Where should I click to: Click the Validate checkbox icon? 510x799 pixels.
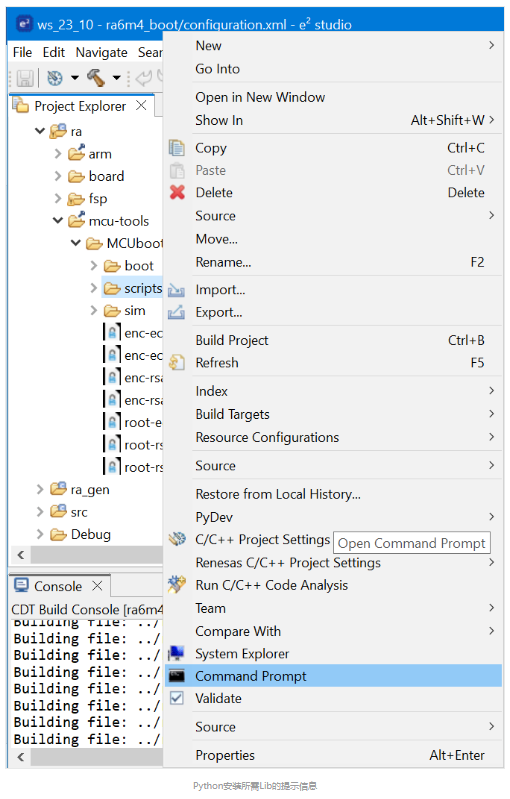point(176,698)
